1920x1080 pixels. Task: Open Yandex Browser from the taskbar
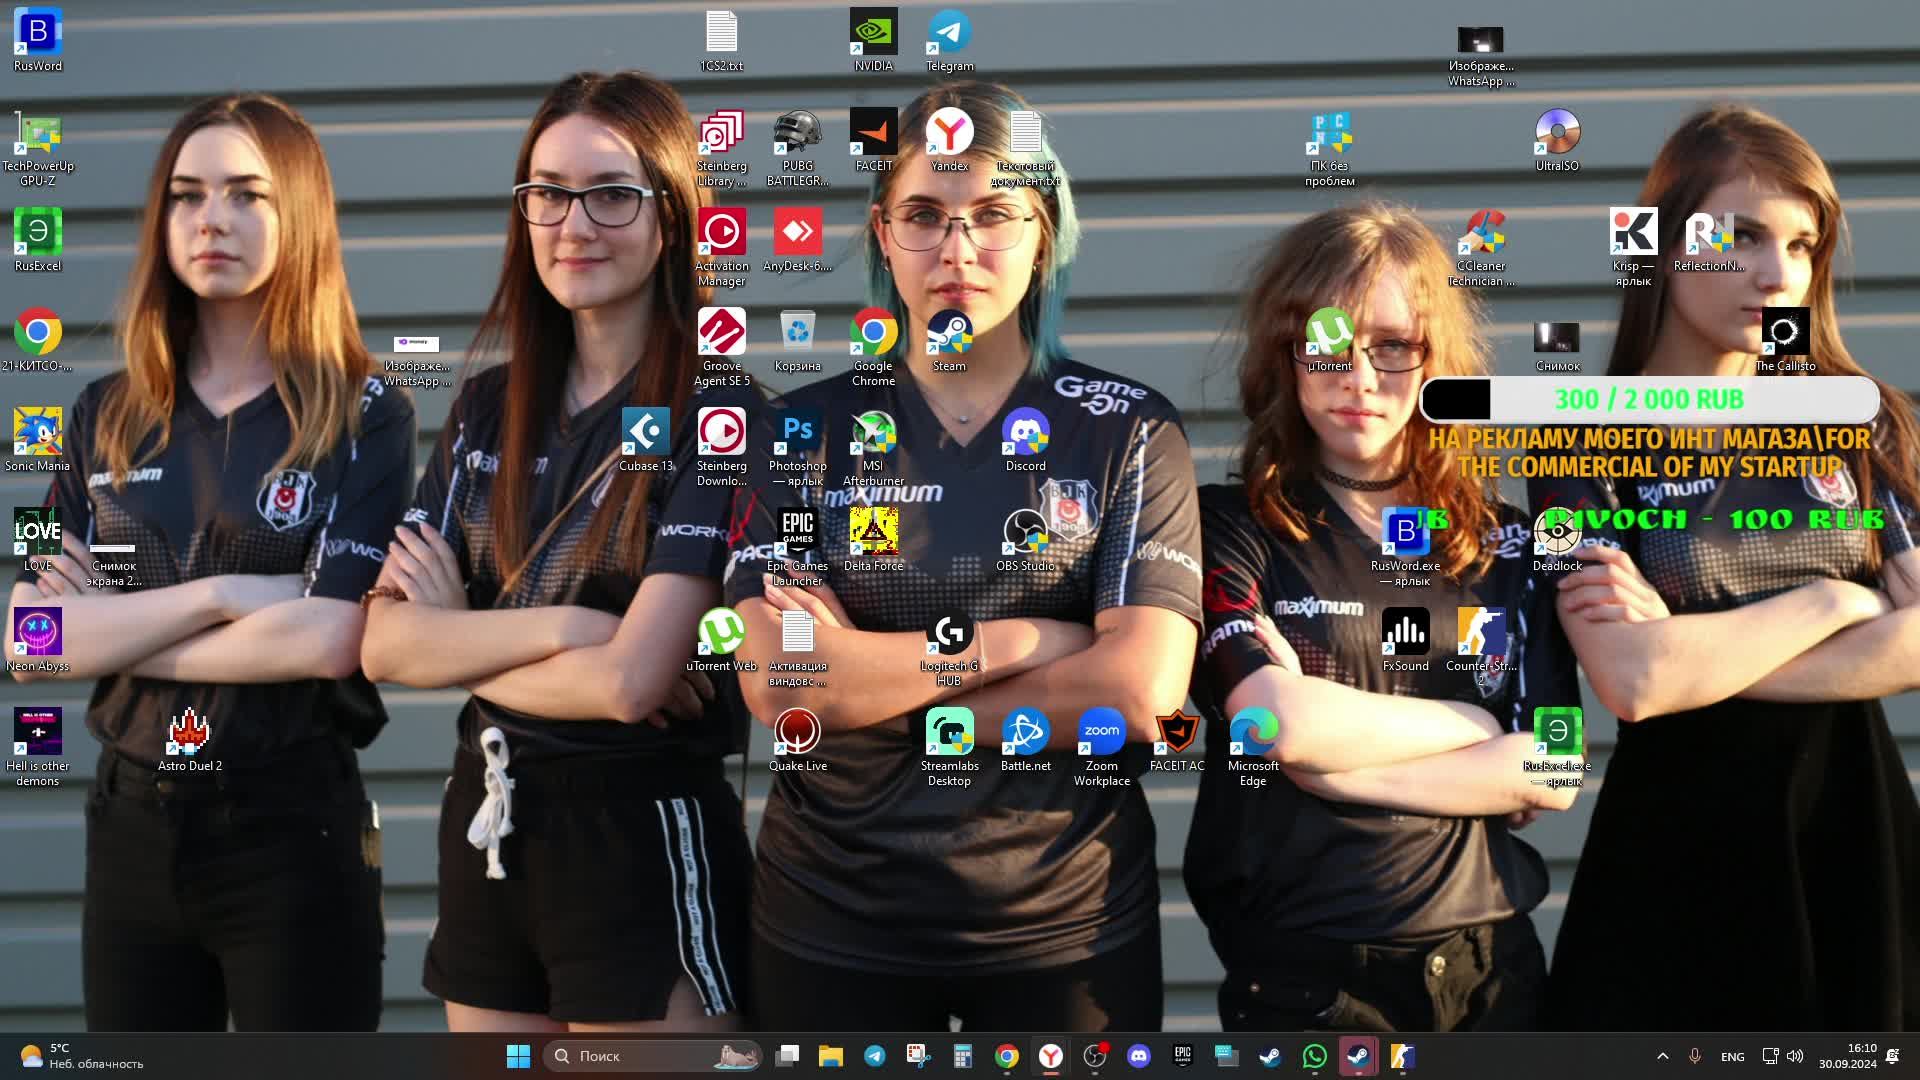[1051, 1055]
